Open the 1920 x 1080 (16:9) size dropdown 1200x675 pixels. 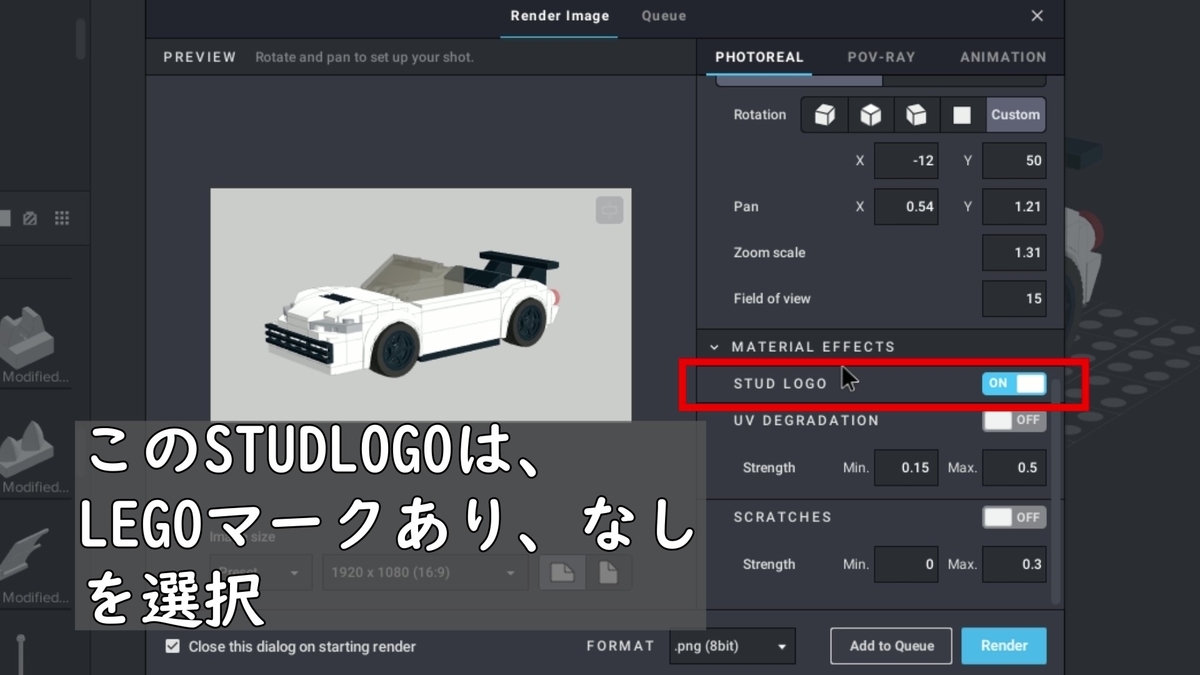point(424,573)
